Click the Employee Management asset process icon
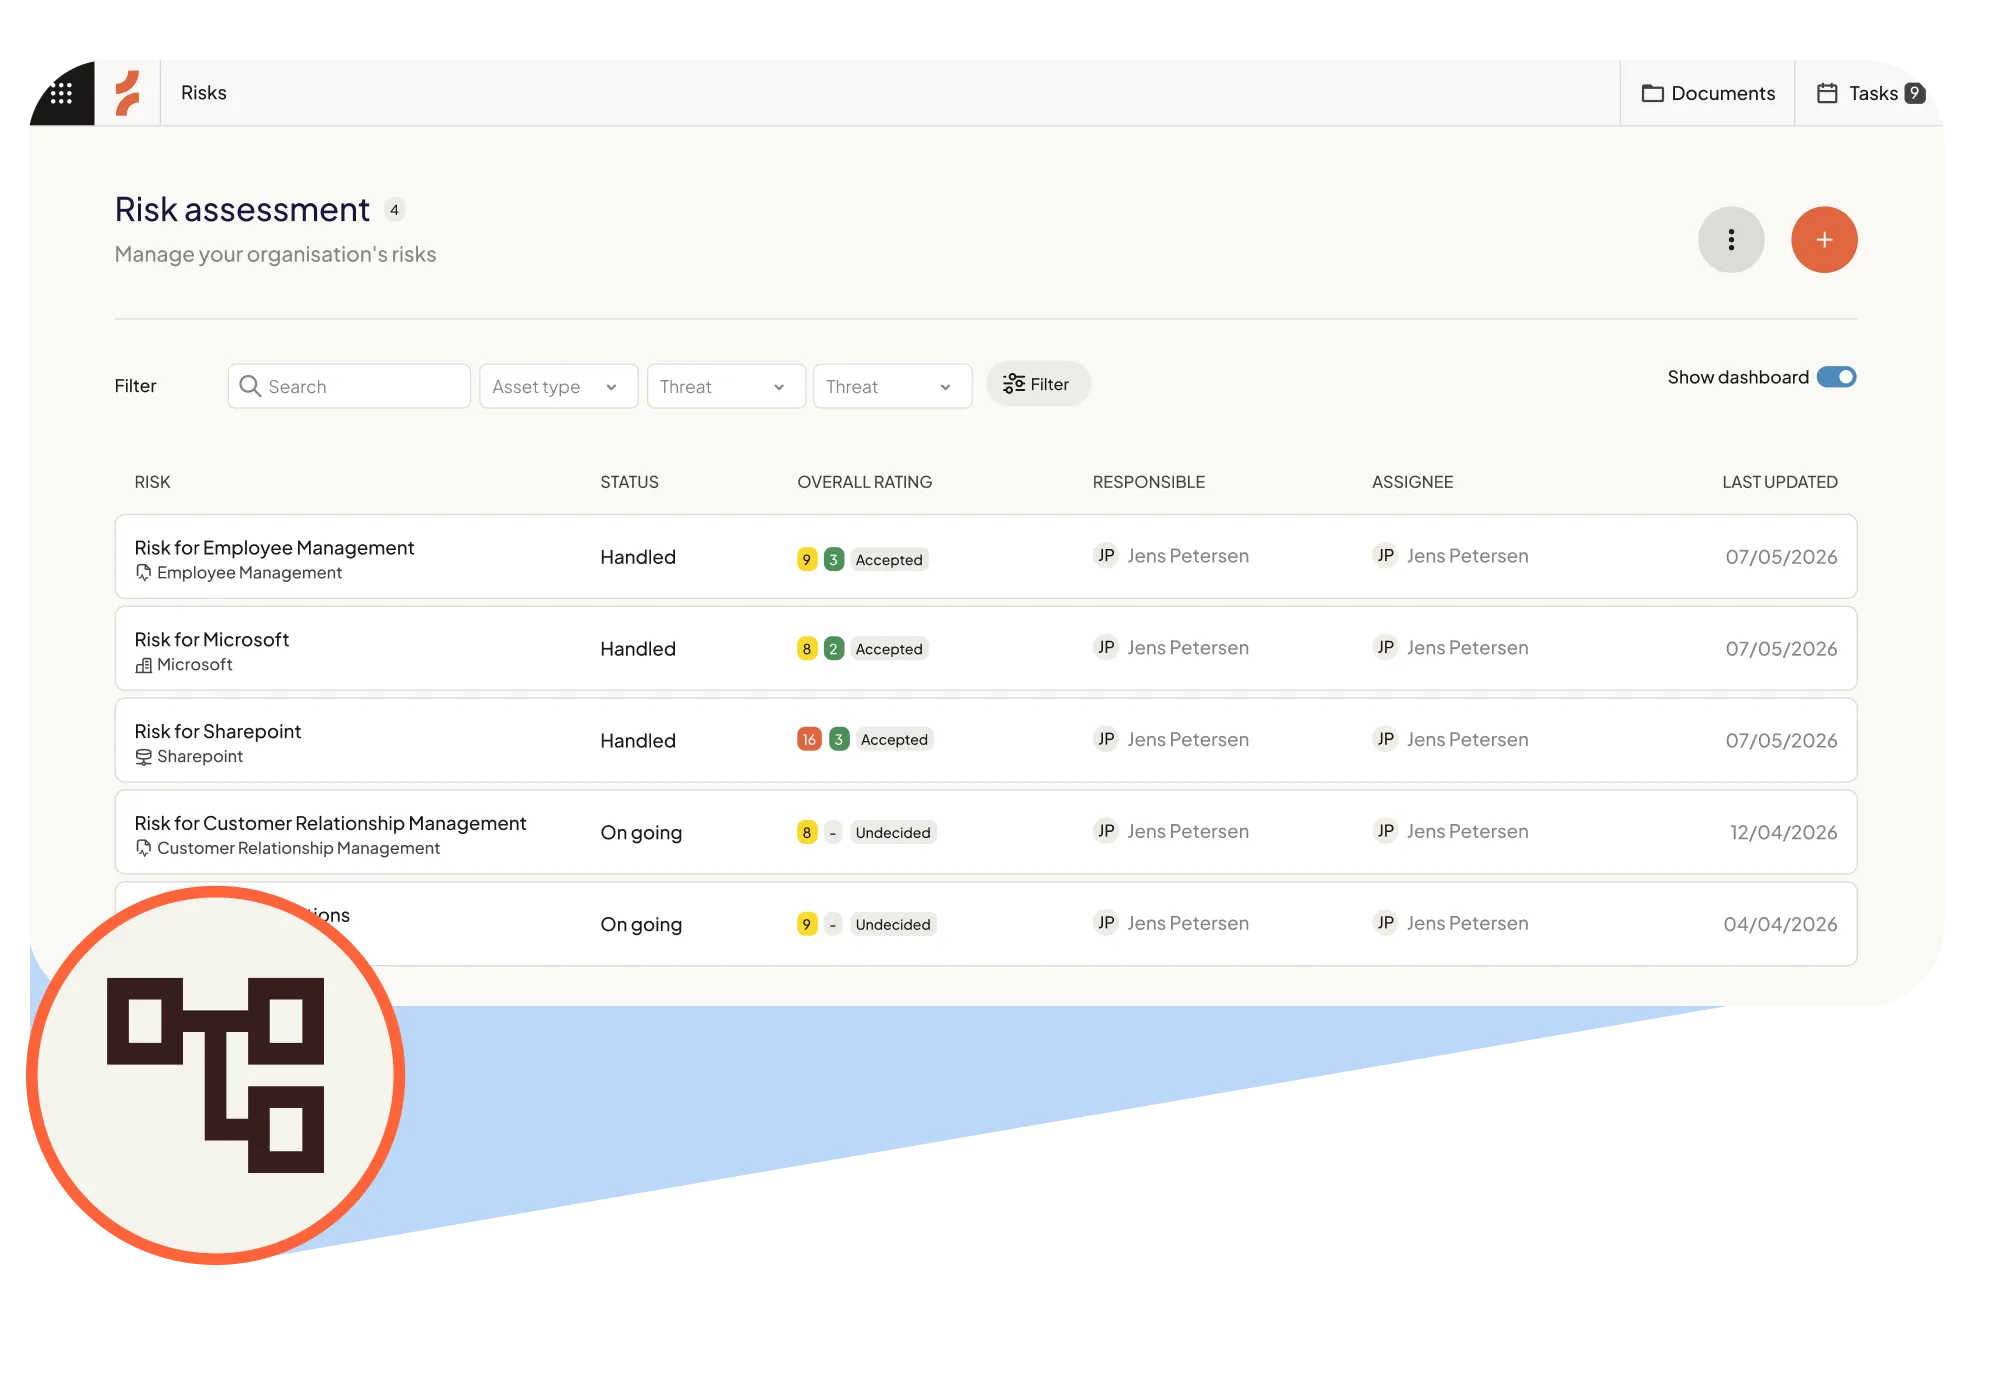The width and height of the screenshot is (2000, 1400). 143,573
